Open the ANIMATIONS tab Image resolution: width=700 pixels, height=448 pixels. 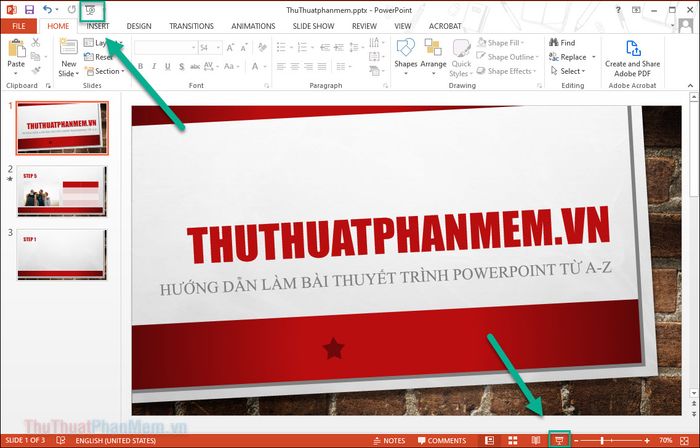point(253,26)
